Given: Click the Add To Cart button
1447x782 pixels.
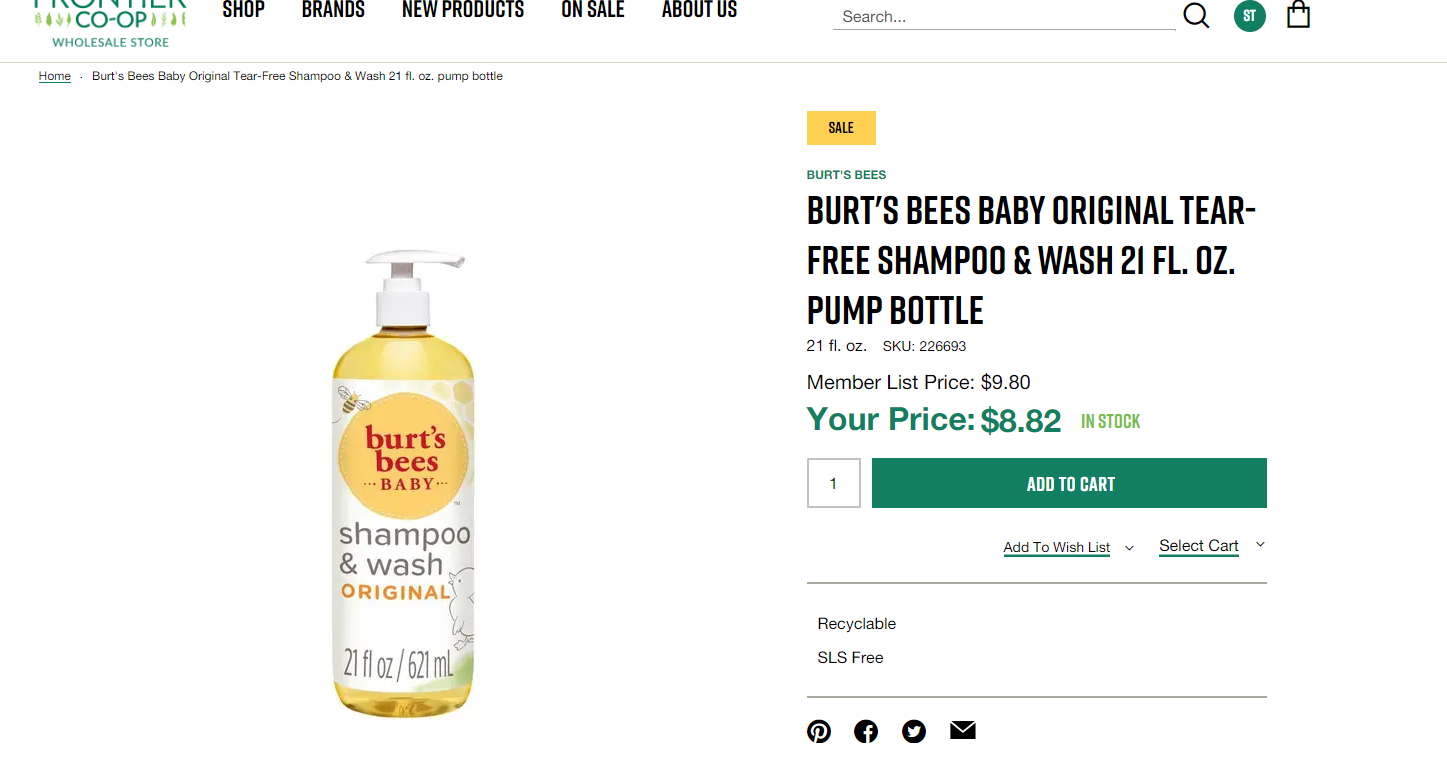Looking at the screenshot, I should 1069,483.
